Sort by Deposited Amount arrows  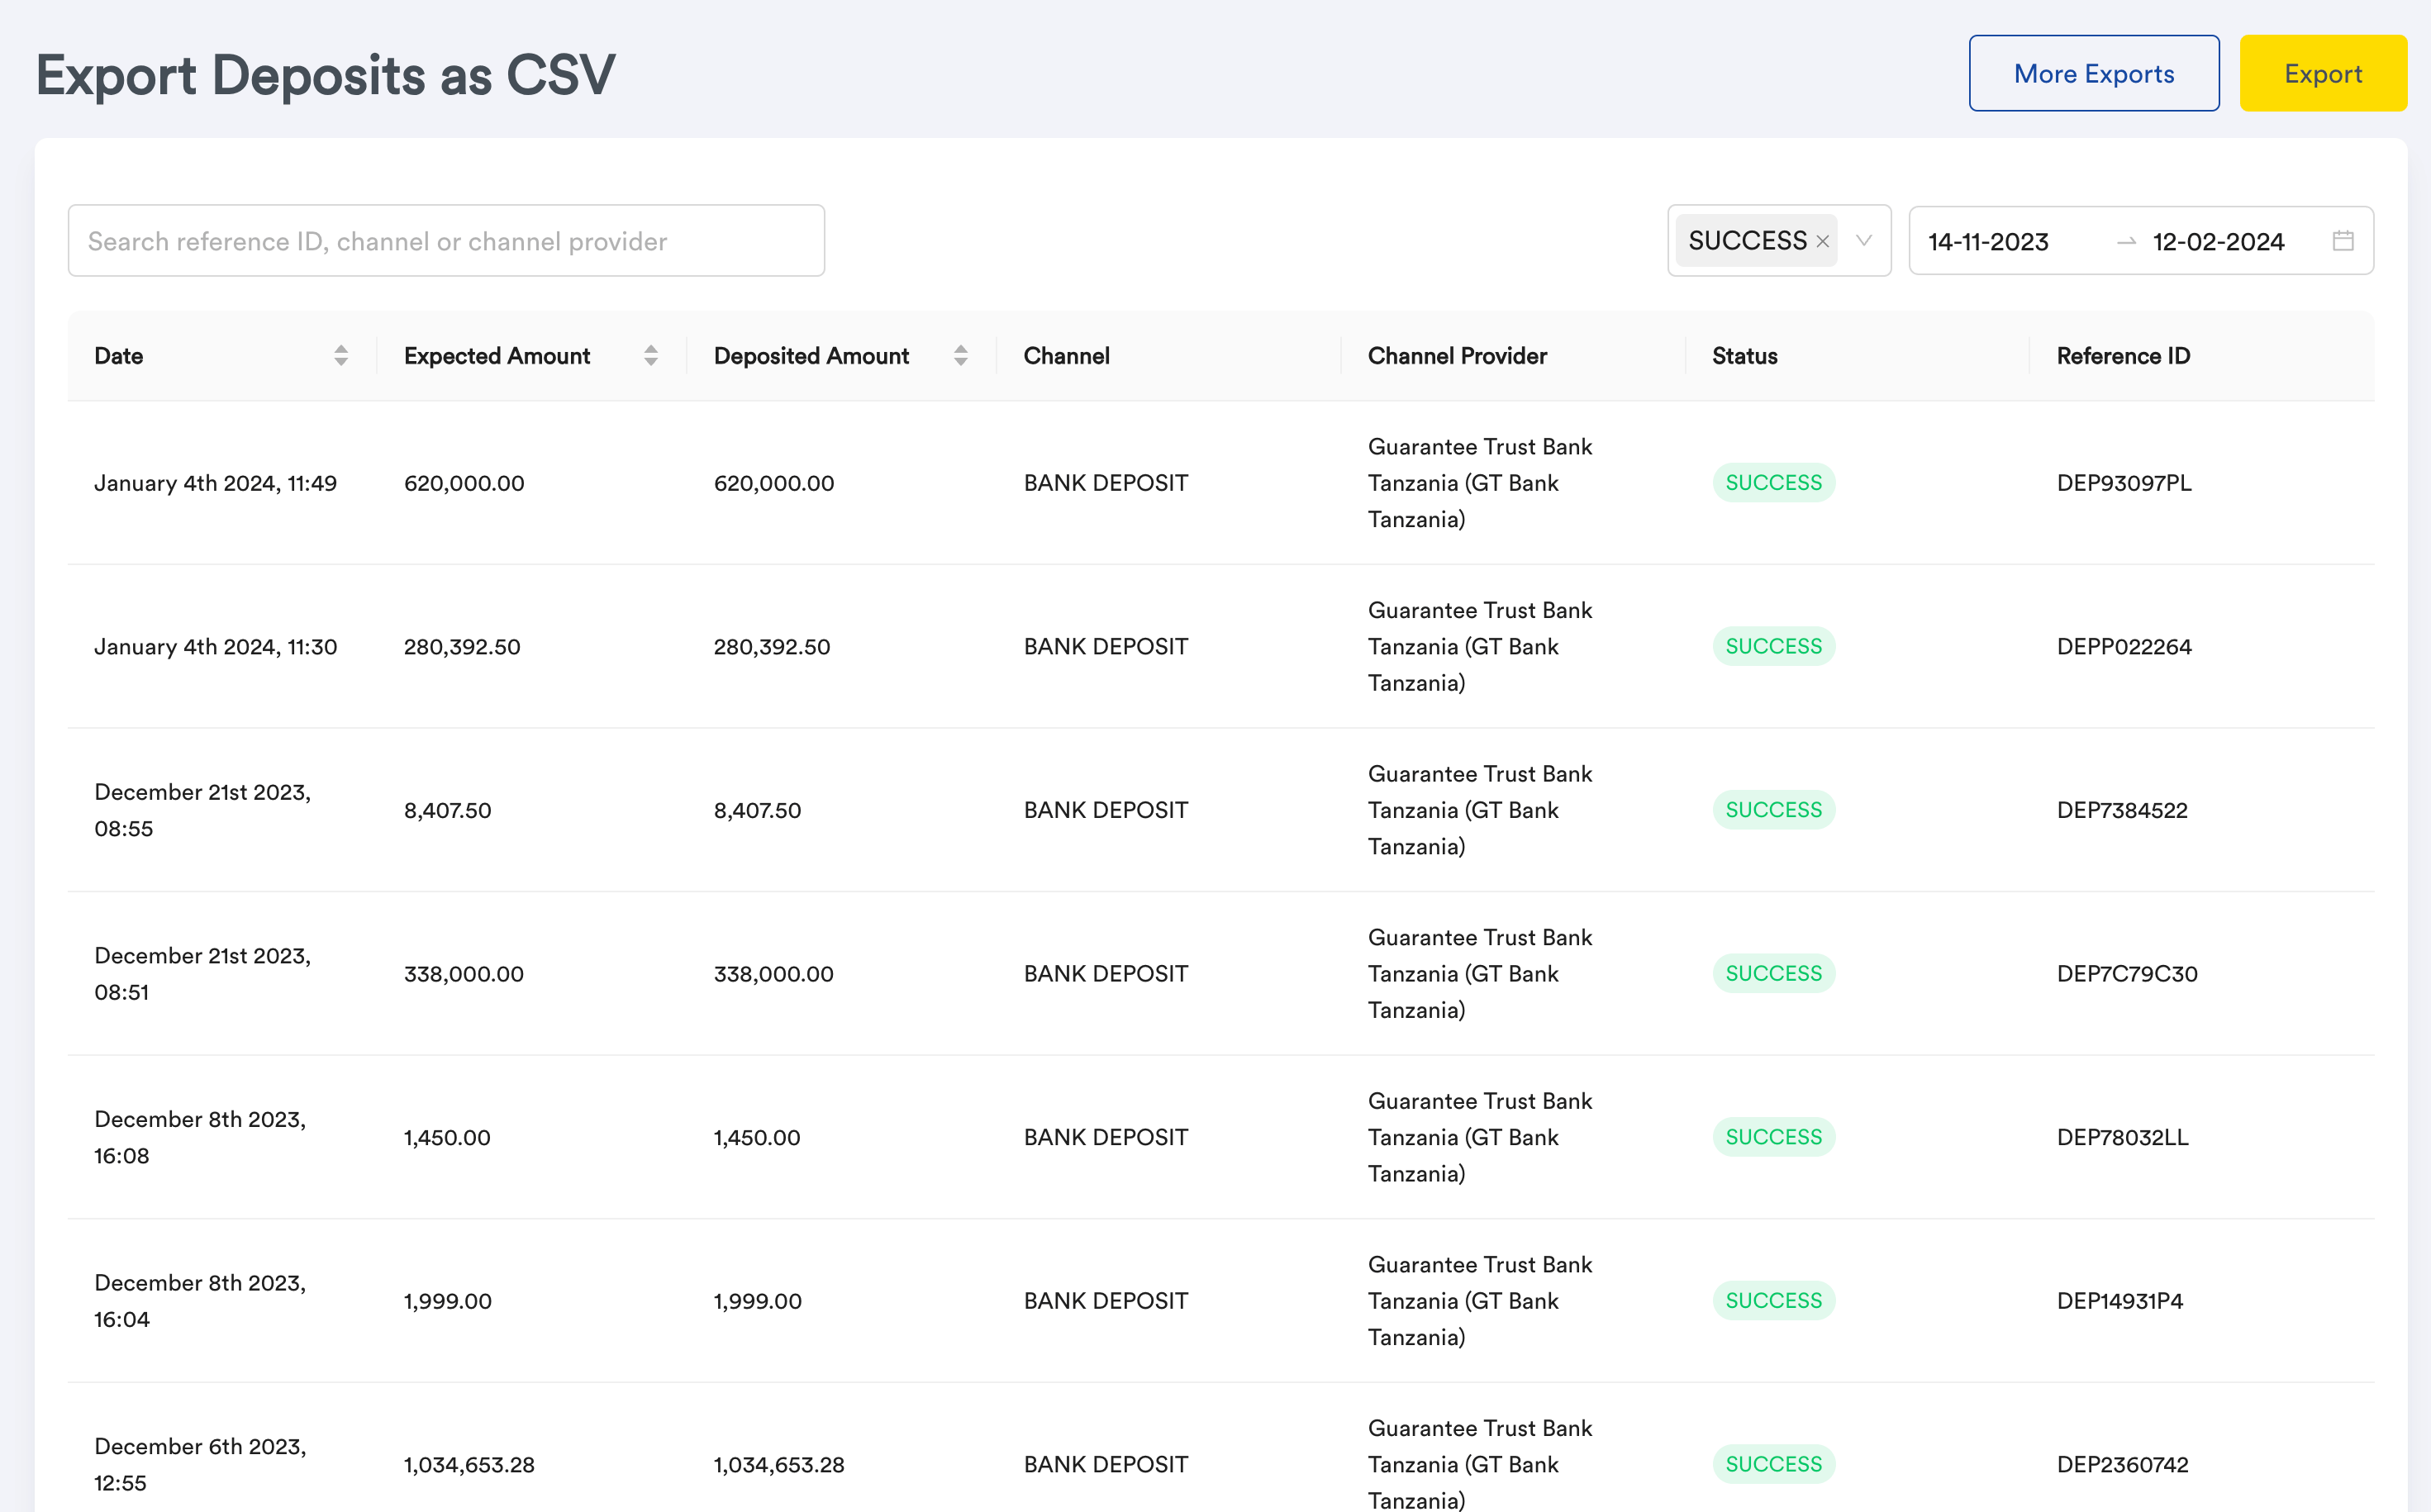(x=961, y=356)
